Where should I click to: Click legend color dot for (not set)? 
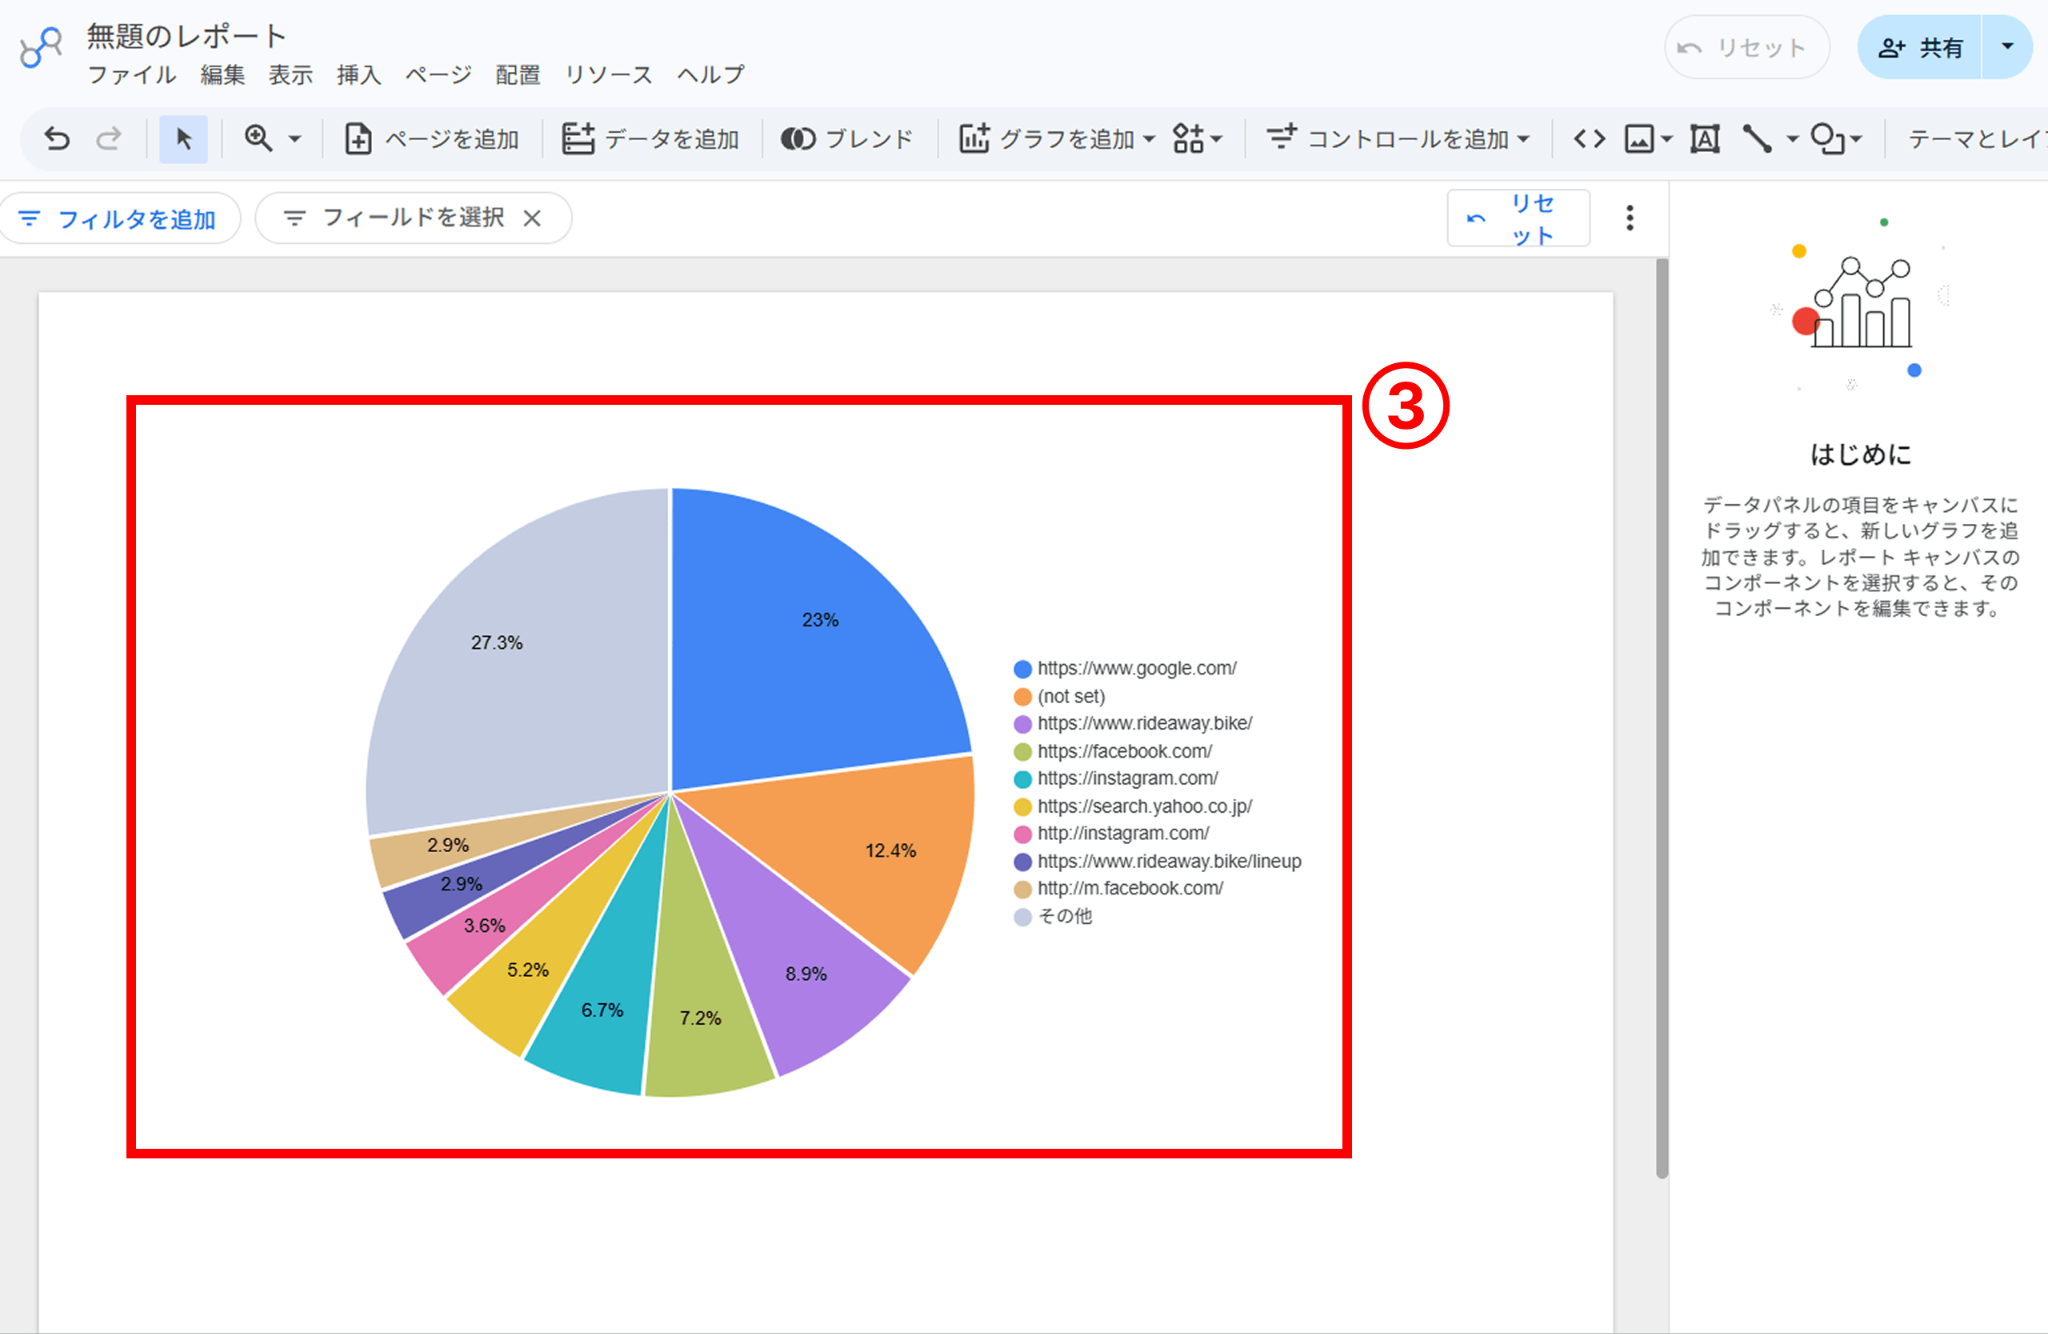(1022, 697)
